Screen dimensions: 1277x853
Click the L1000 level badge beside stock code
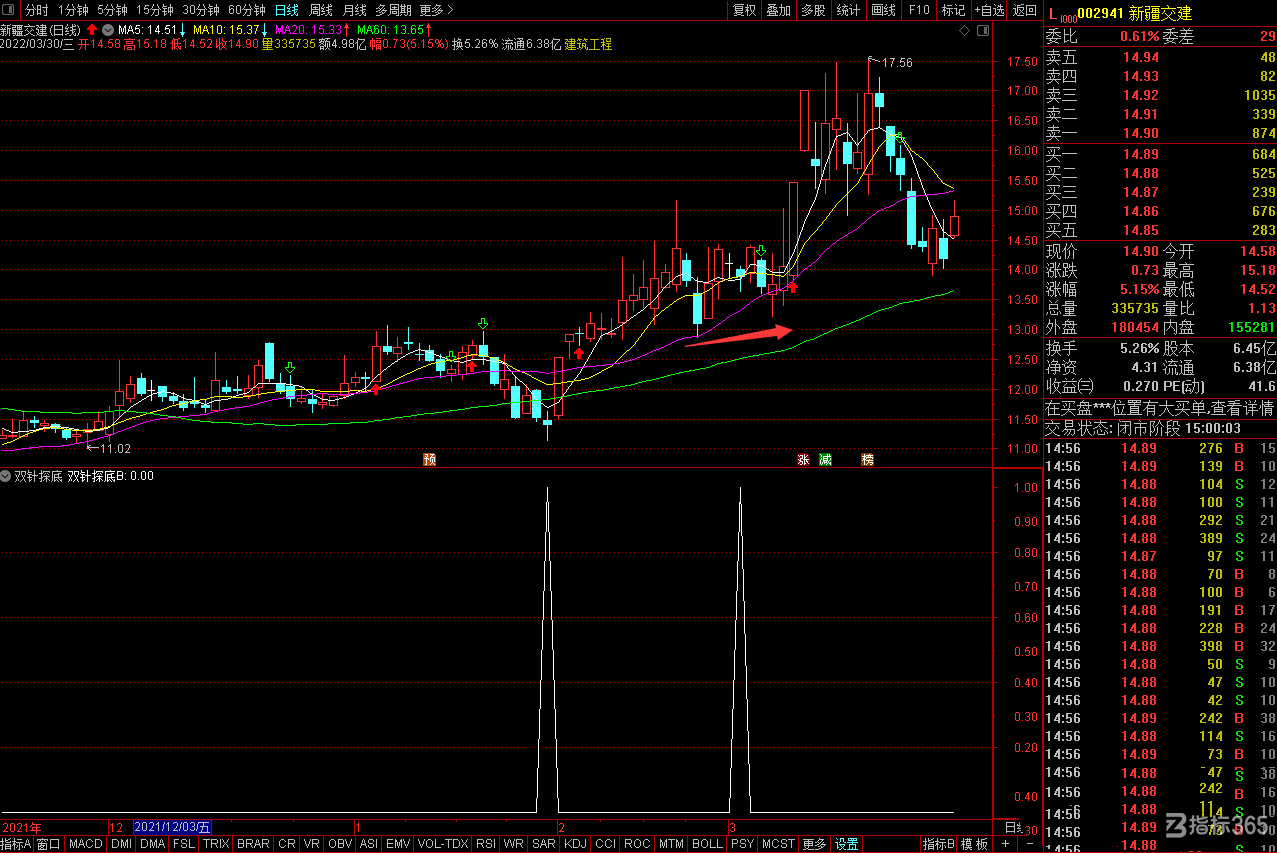(x=1062, y=13)
